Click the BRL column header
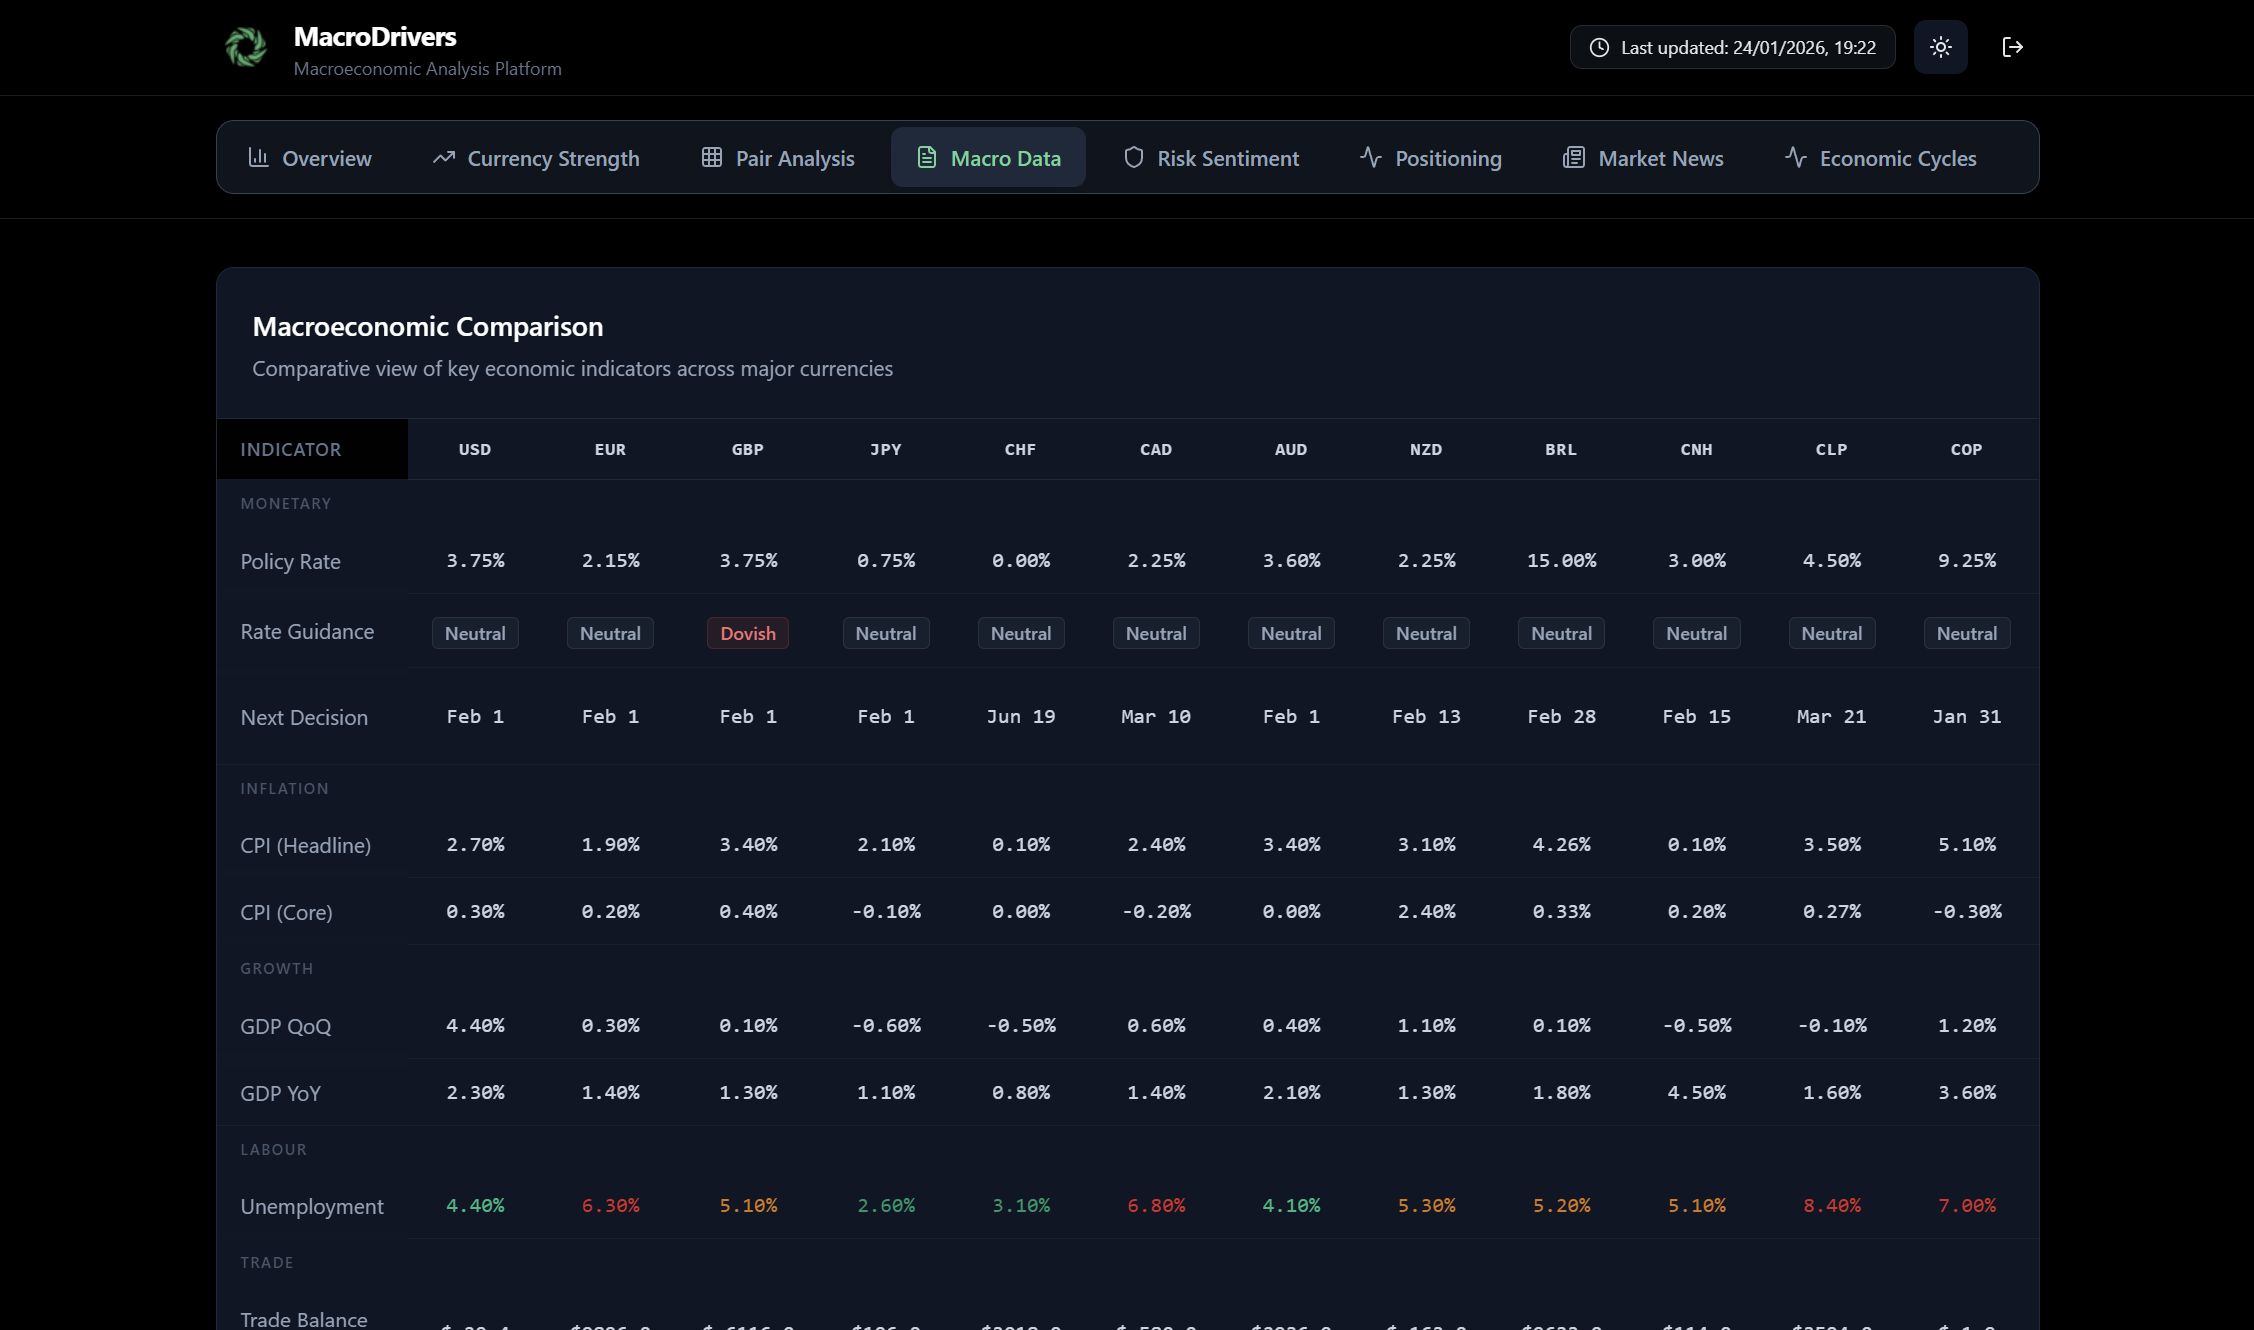2254x1330 pixels. (1560, 449)
